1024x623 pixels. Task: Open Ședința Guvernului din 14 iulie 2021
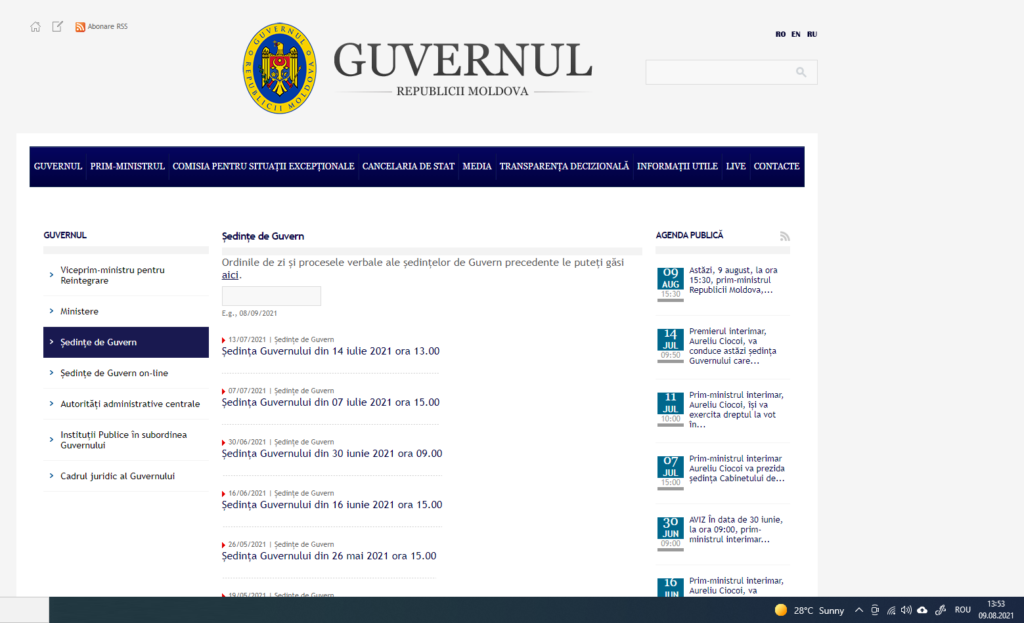click(330, 351)
